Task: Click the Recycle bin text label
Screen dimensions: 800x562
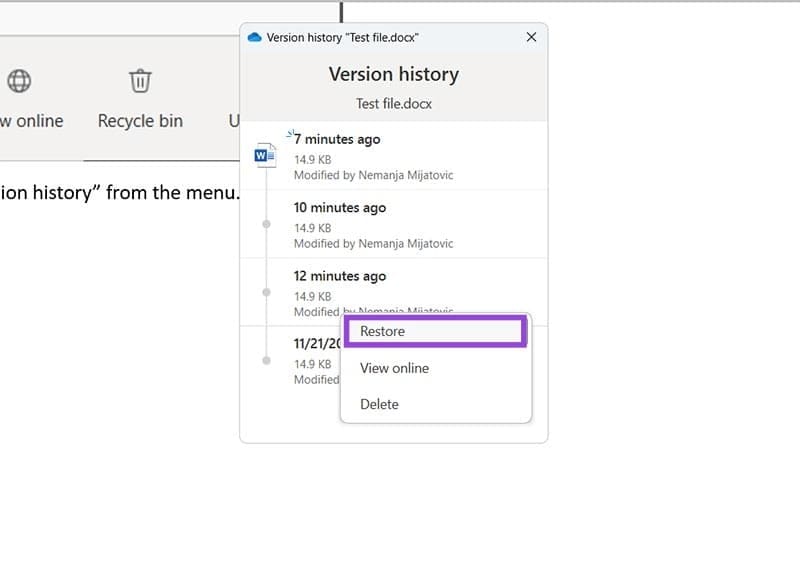Action: click(140, 121)
